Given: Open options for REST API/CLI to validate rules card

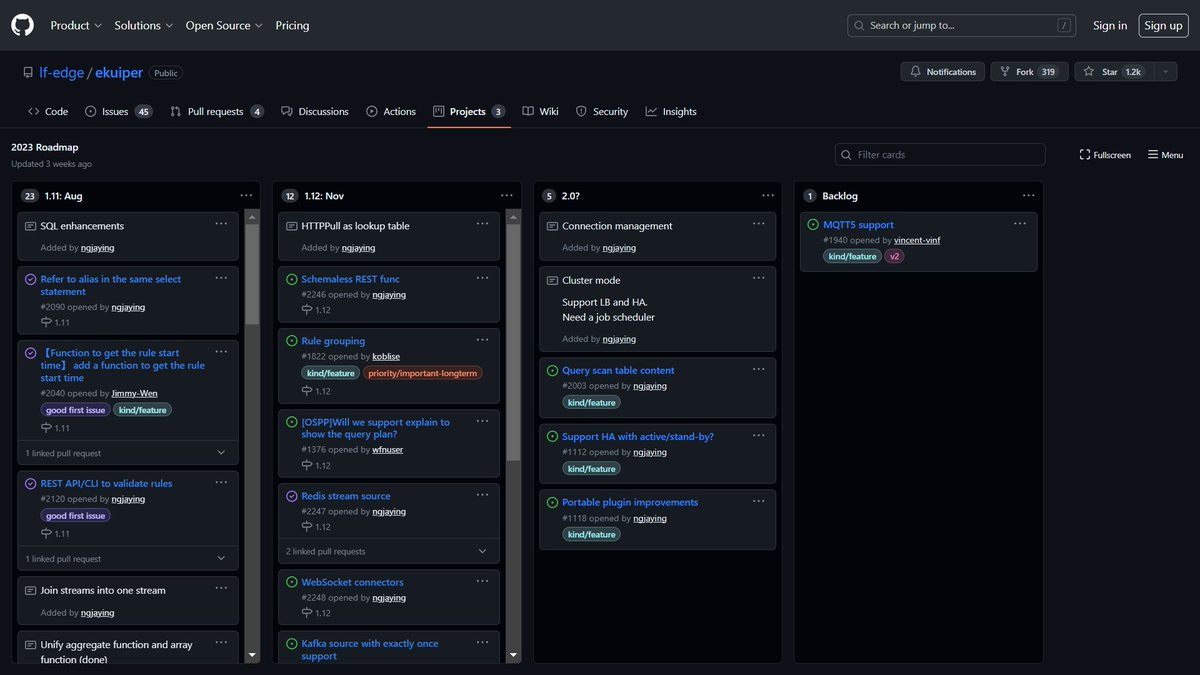Looking at the screenshot, I should [221, 481].
